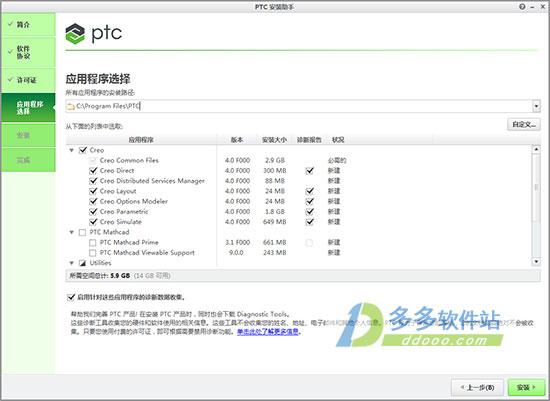Viewport: 550px width, 401px height.
Task: Select the Creo Parametric label
Action: (x=124, y=212)
